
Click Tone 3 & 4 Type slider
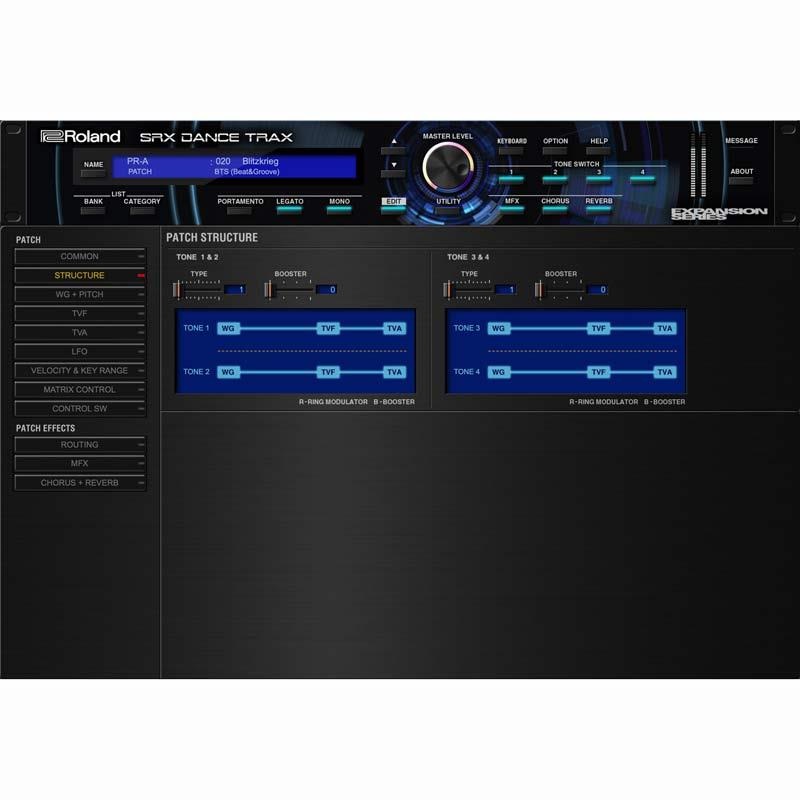click(467, 290)
